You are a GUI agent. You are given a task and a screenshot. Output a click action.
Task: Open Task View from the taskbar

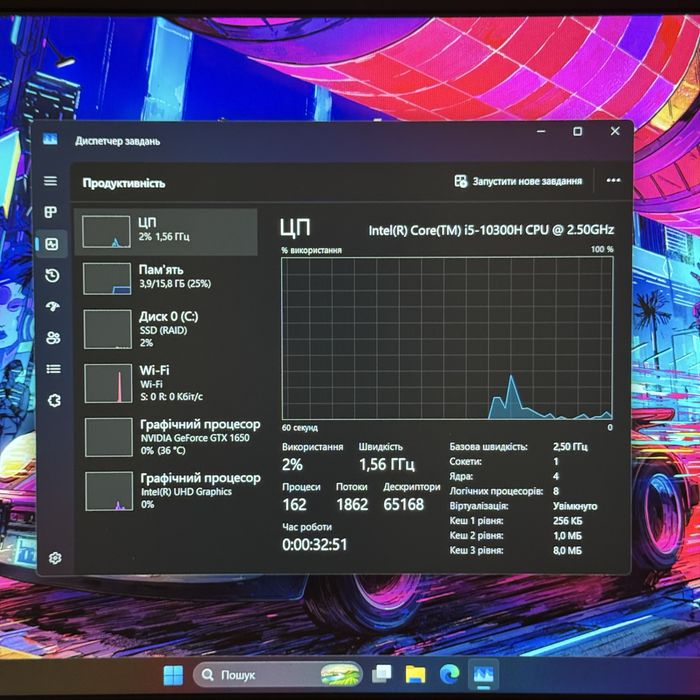382,674
